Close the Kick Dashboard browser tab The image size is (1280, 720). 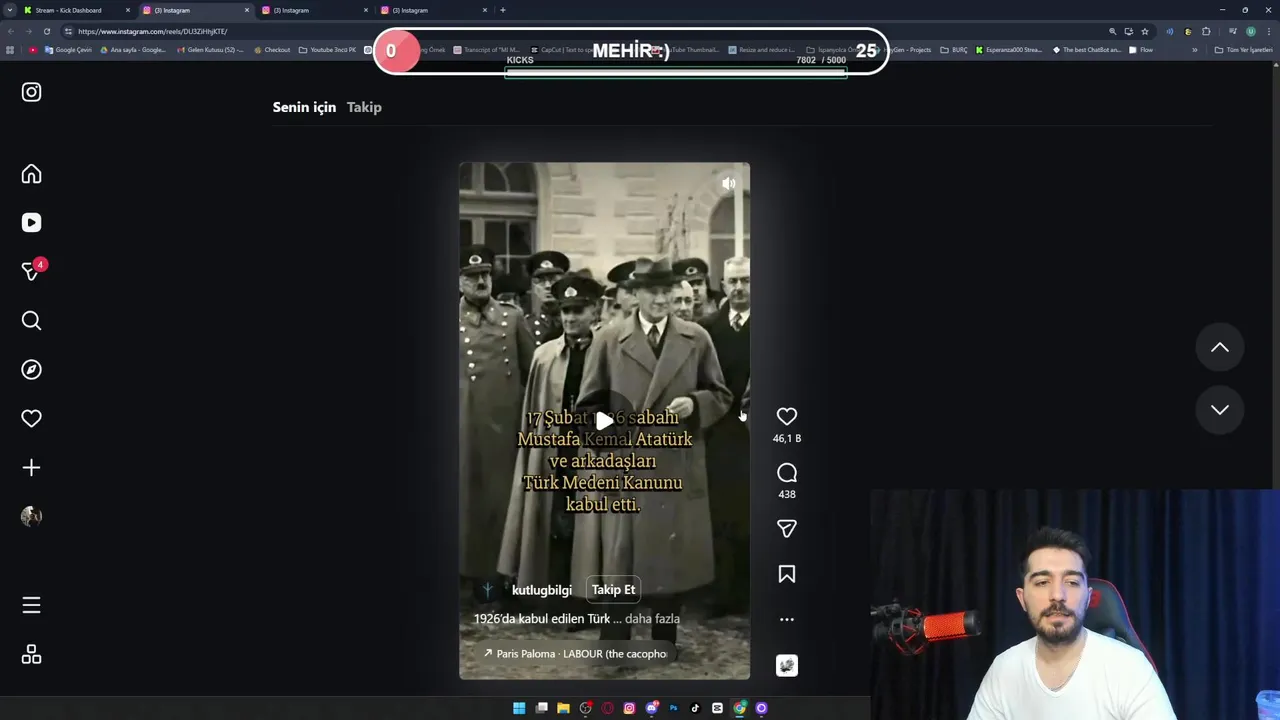point(127,10)
